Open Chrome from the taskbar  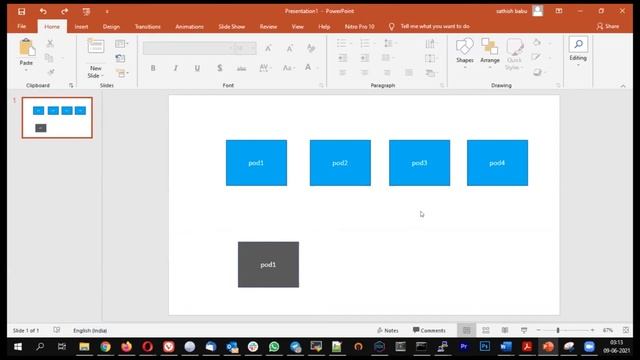pyautogui.click(x=105, y=347)
